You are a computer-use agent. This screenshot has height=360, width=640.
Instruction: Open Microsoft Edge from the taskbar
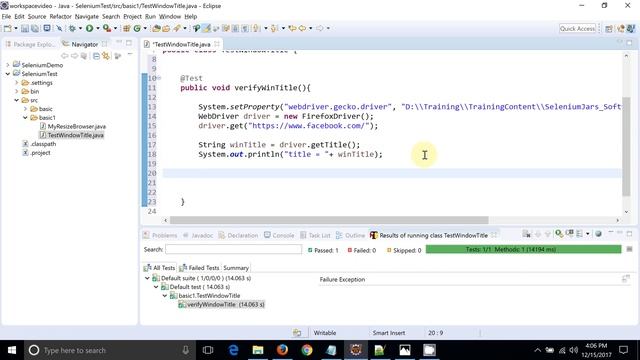(x=233, y=350)
